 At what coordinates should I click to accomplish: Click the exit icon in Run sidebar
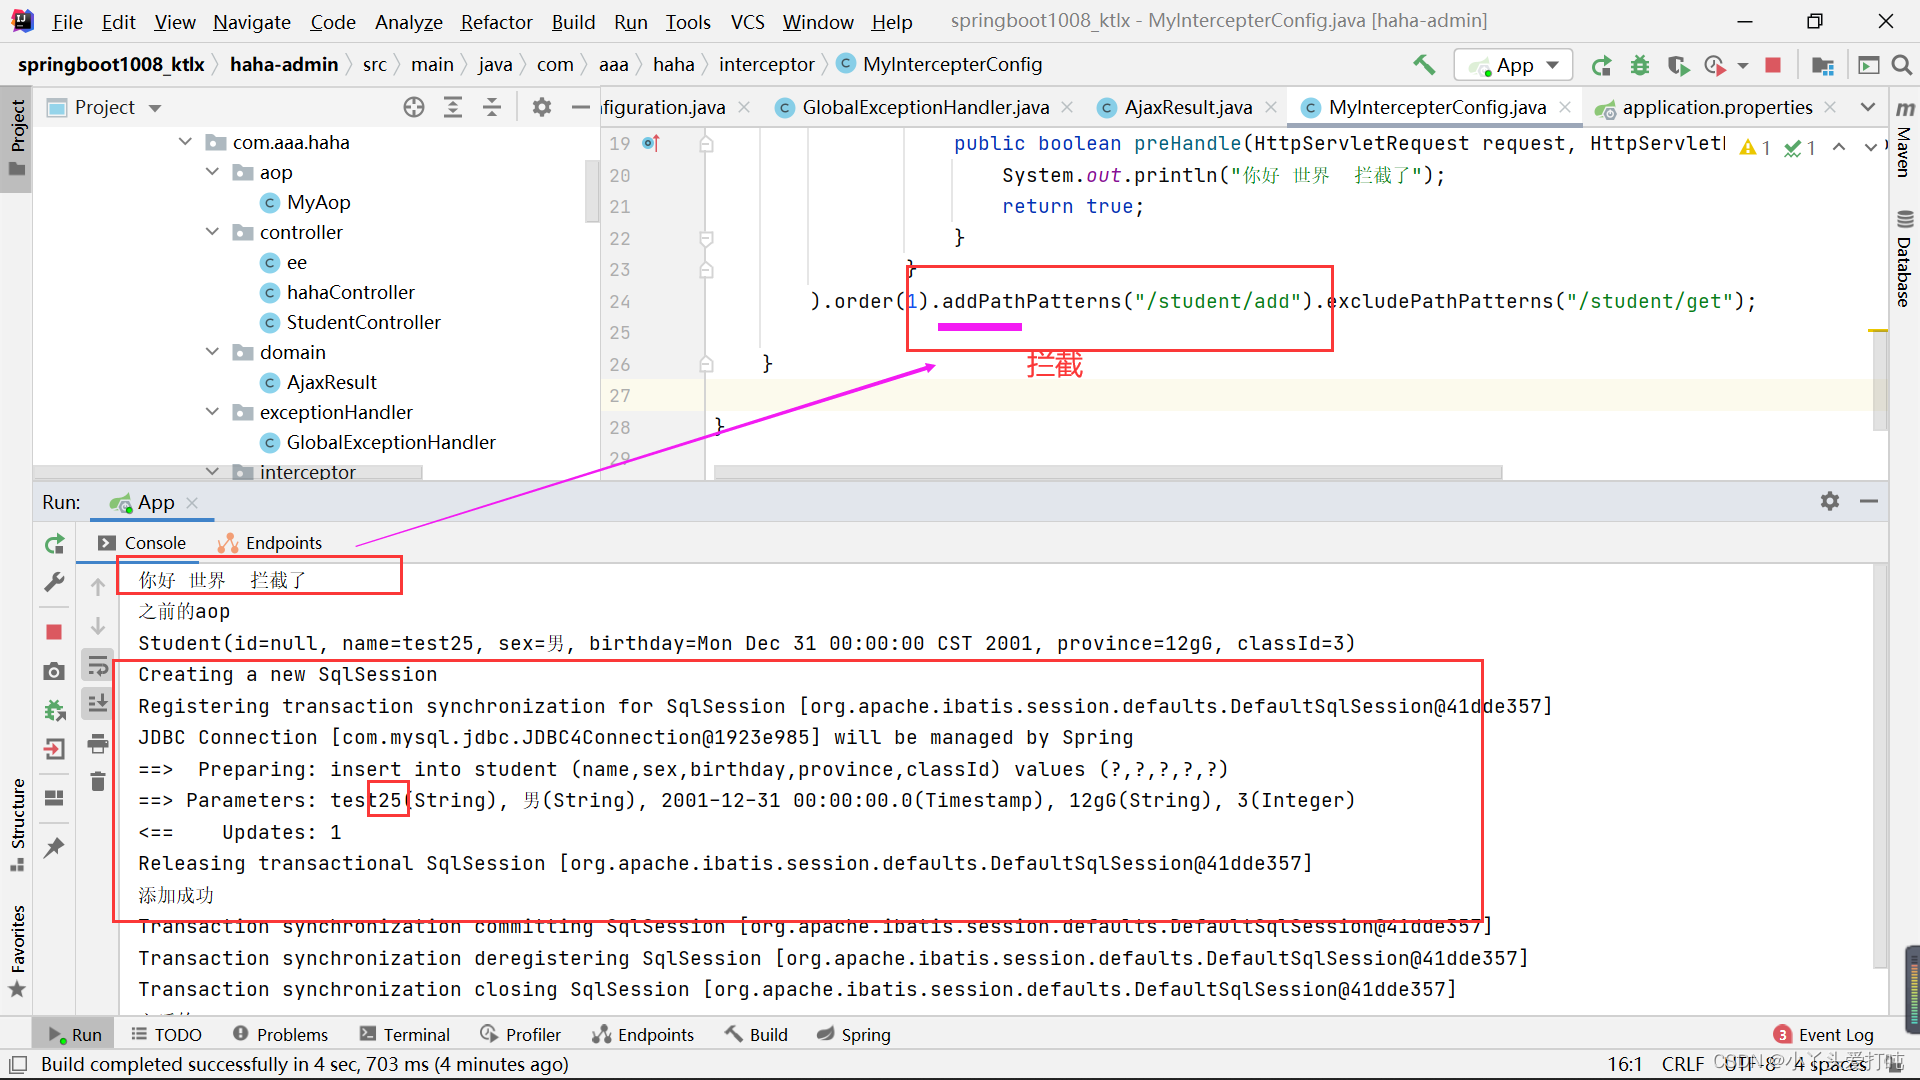(55, 749)
